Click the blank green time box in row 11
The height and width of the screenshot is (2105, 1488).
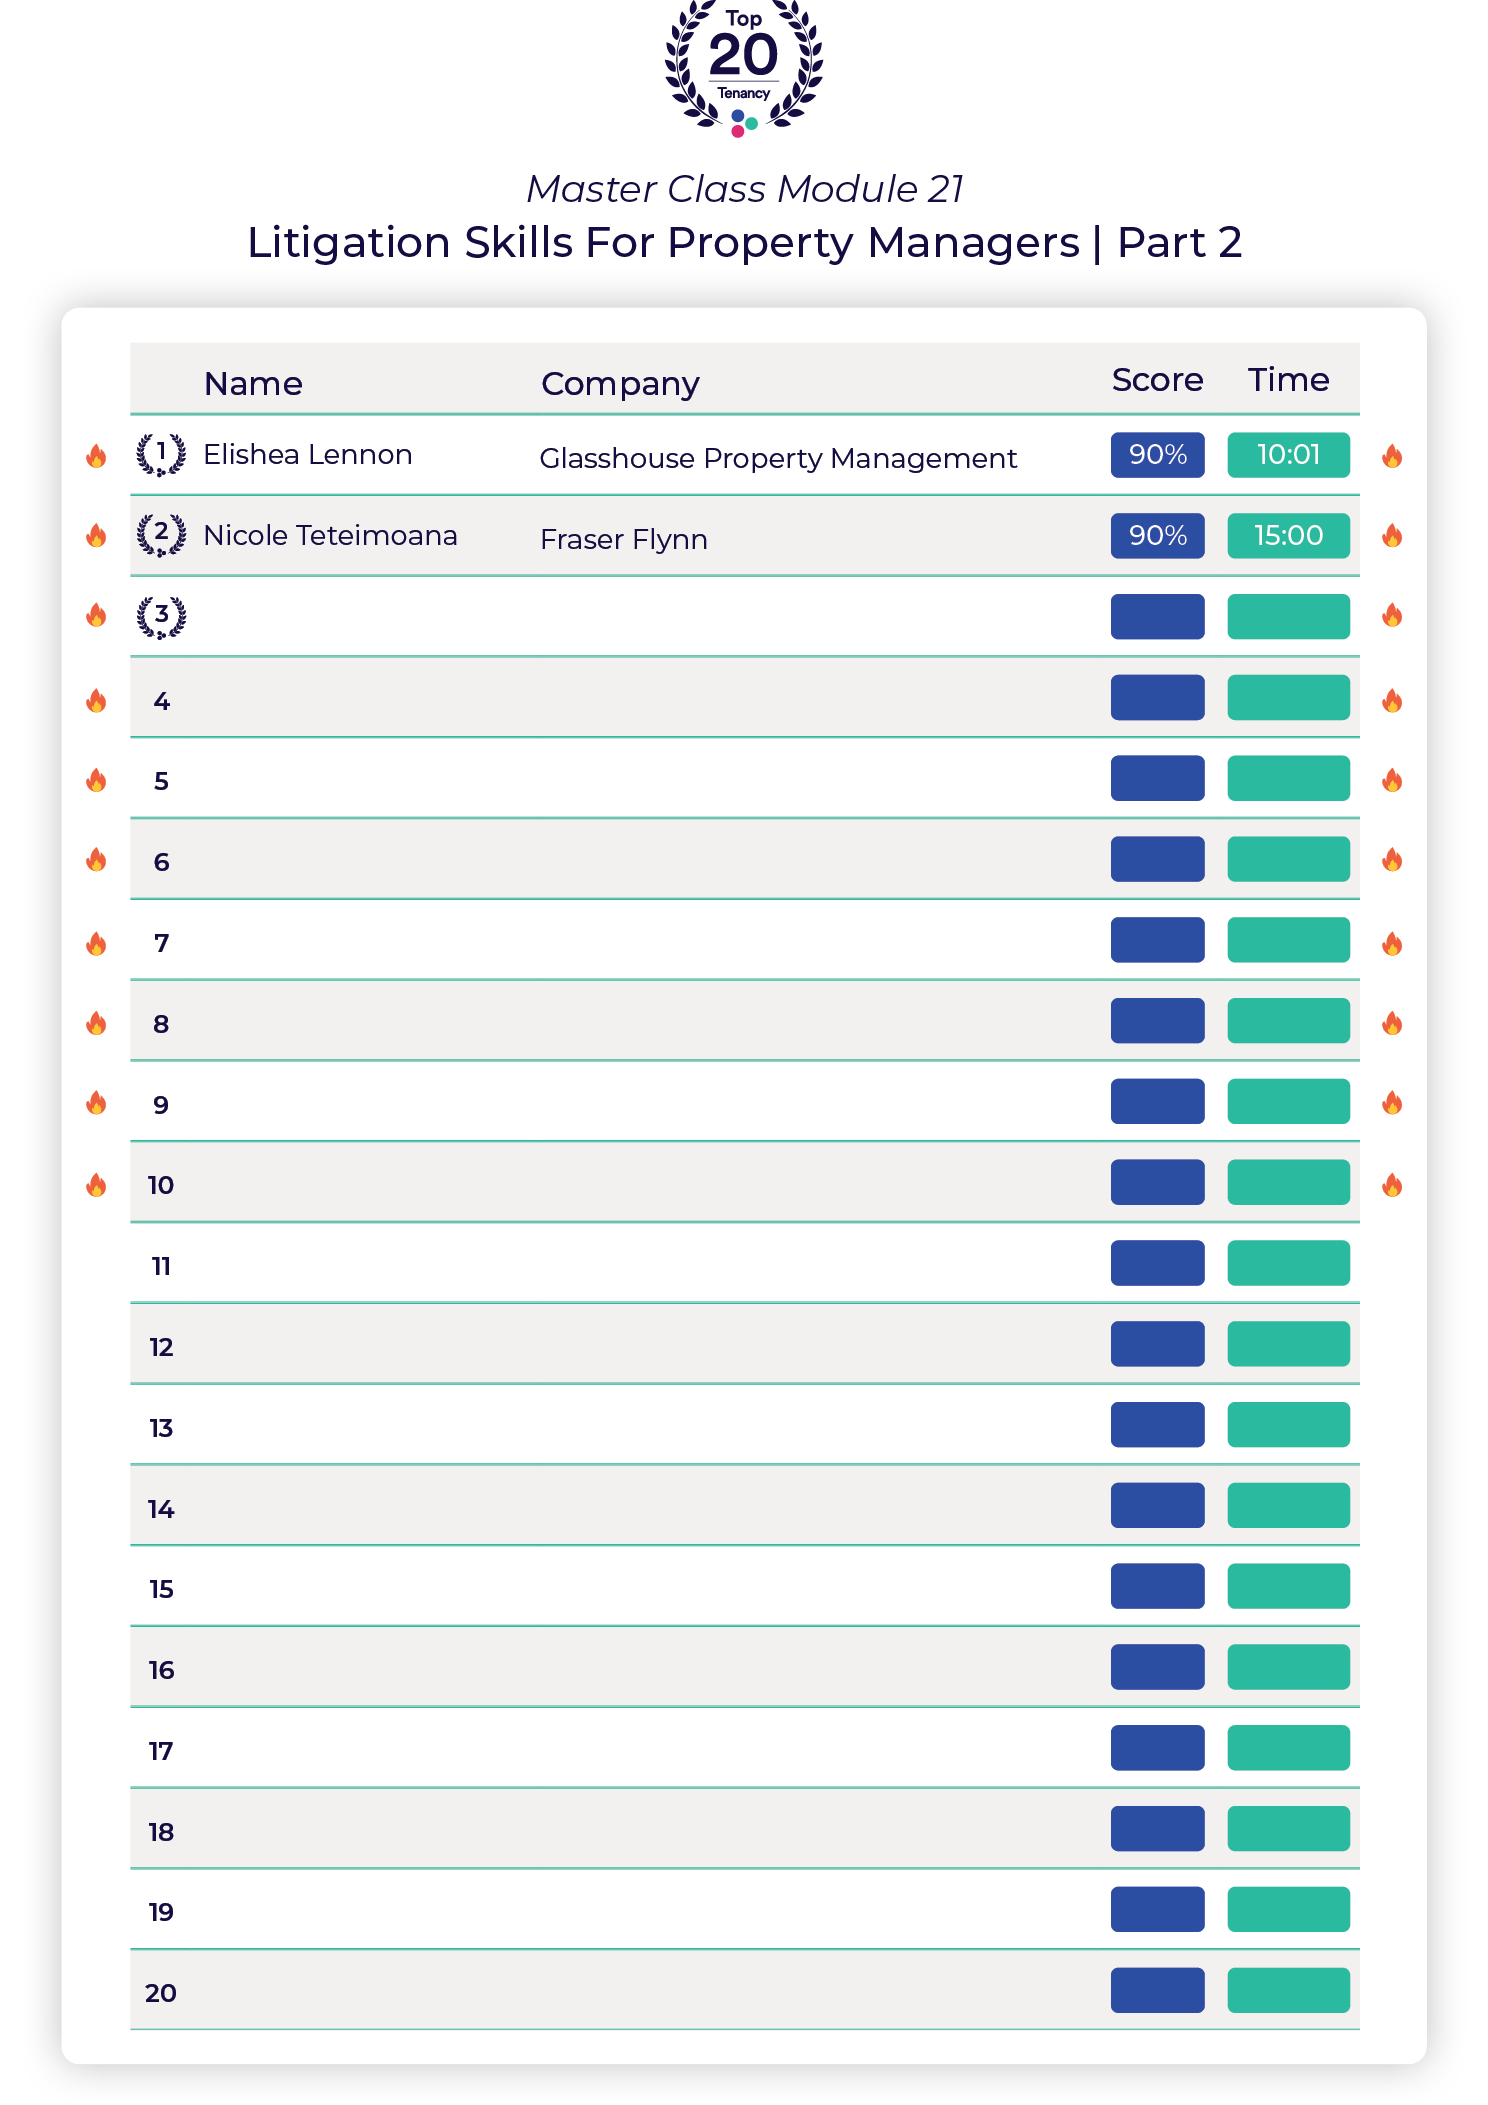(x=1288, y=1263)
